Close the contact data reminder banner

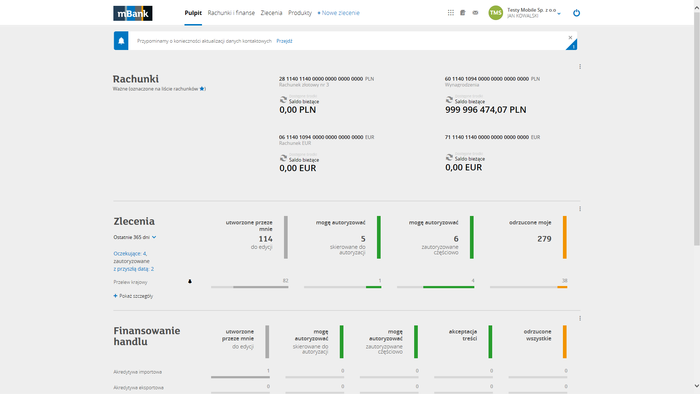pos(570,37)
